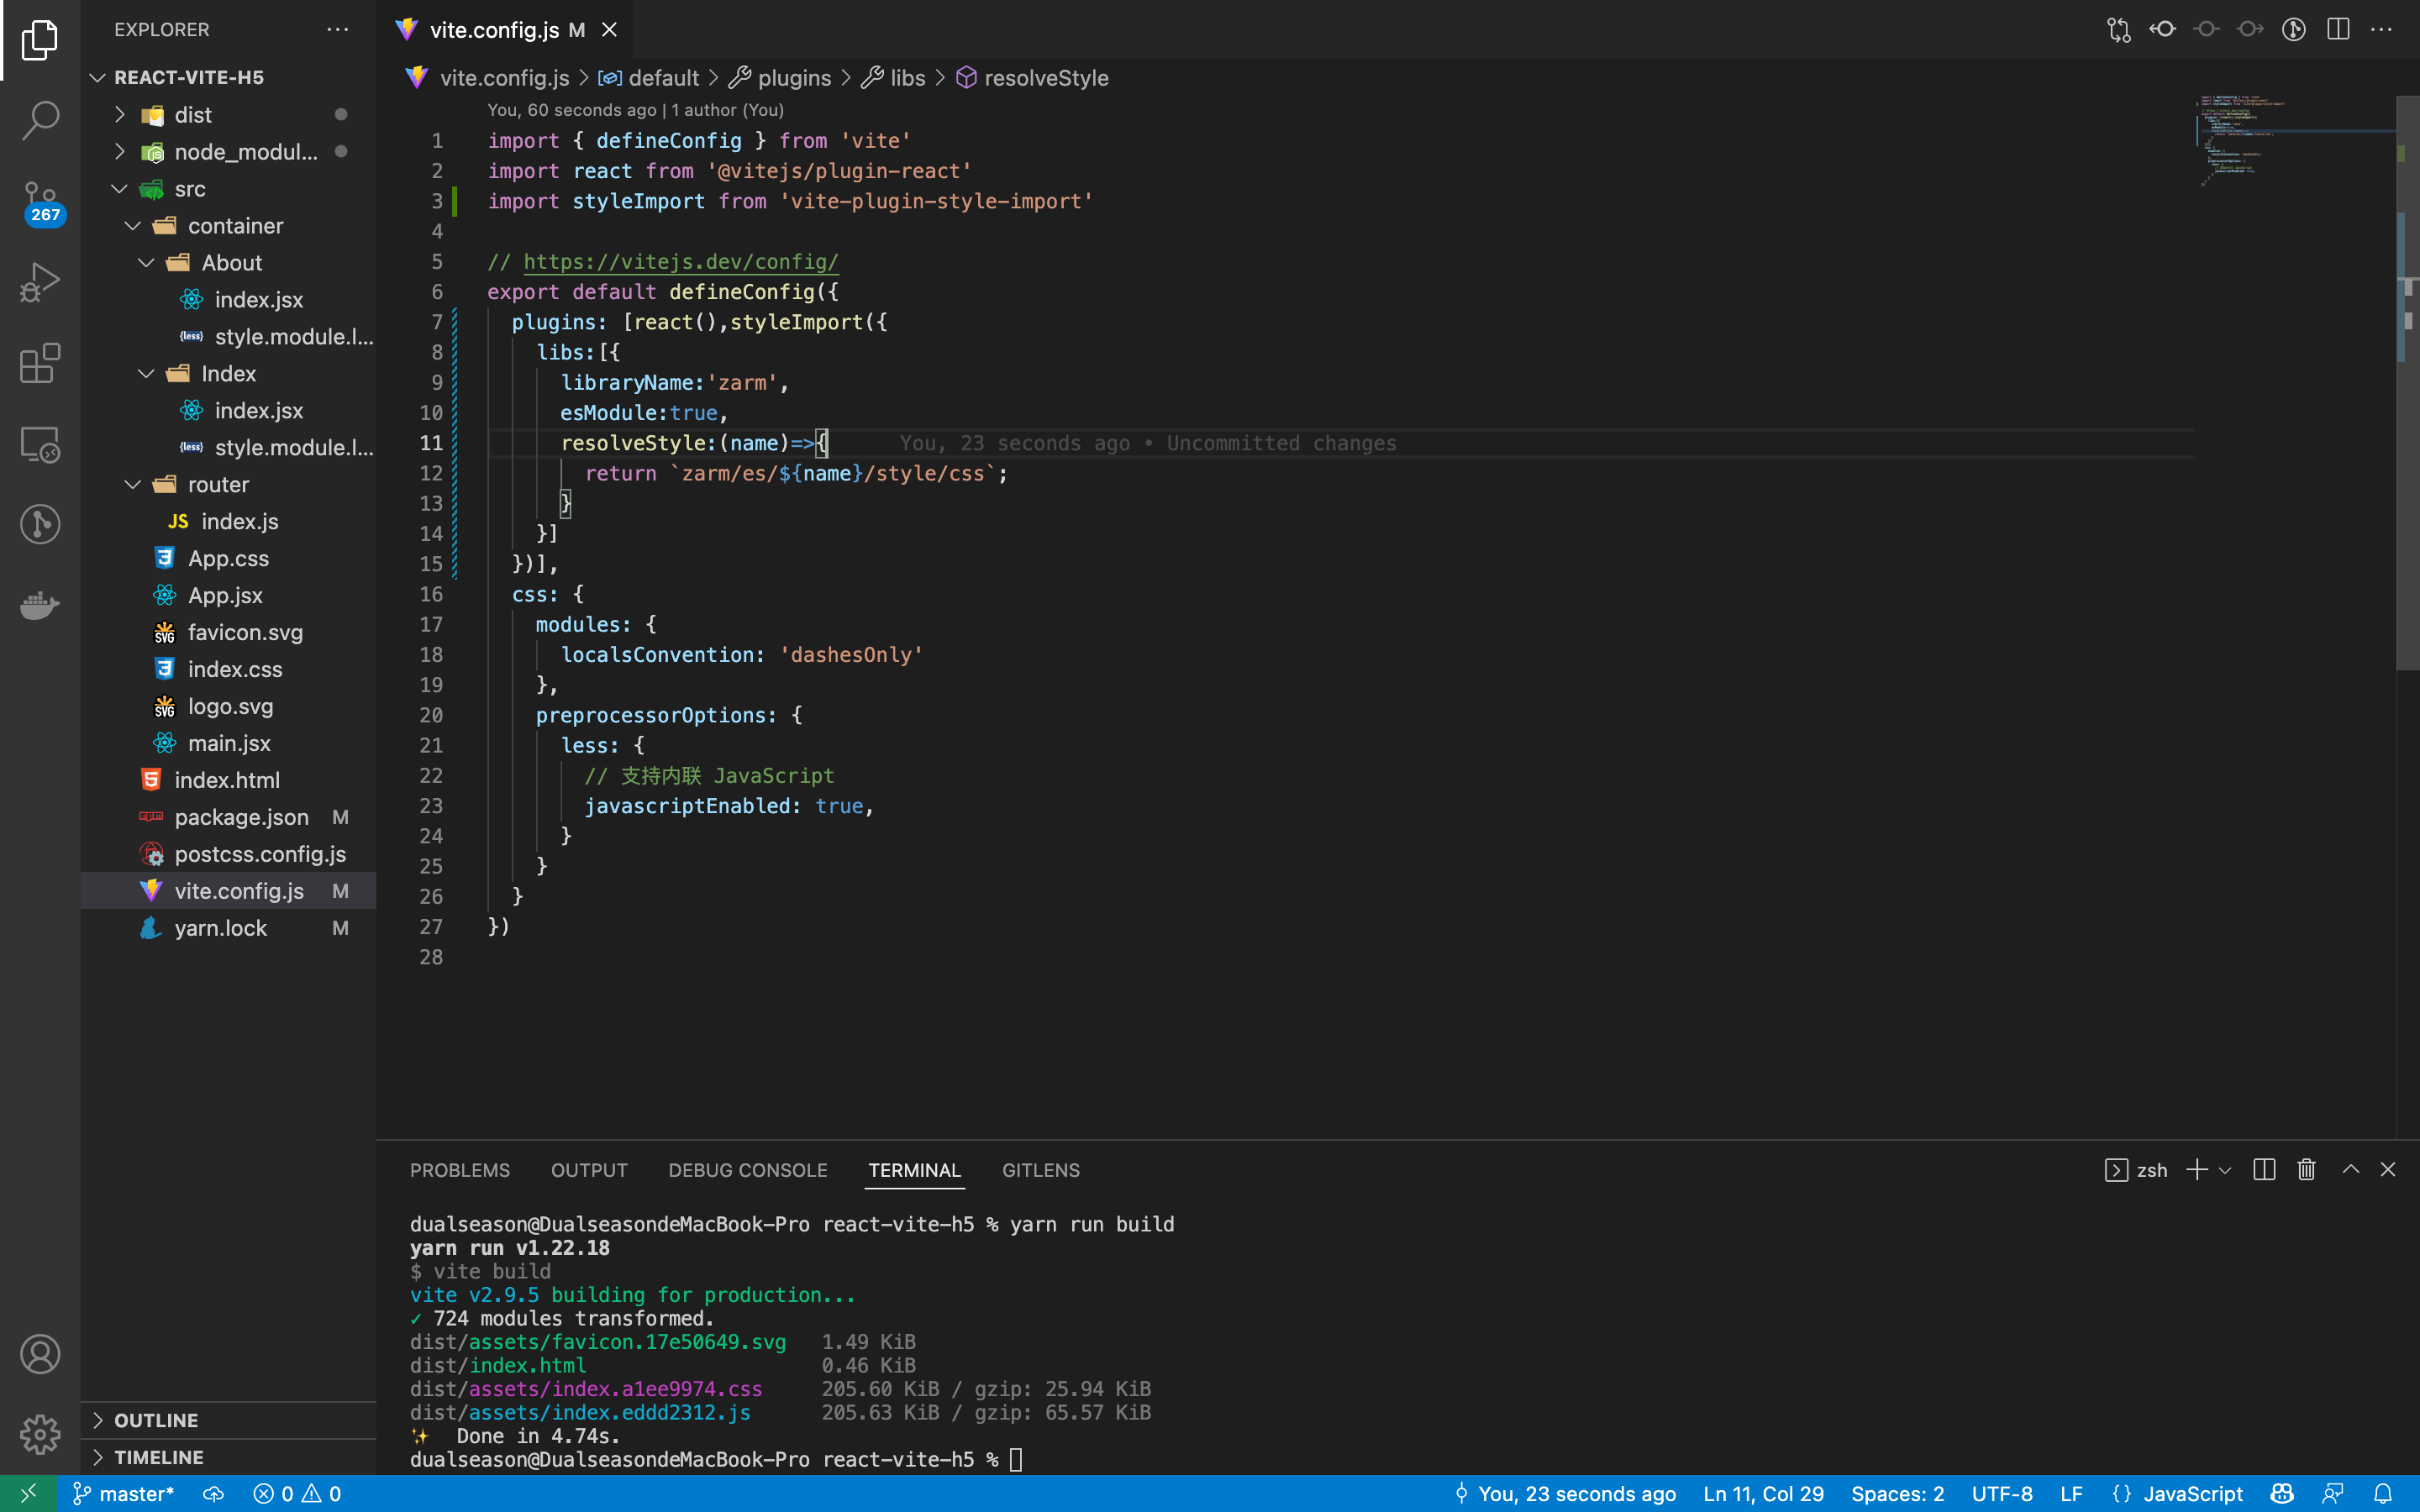
Task: Open the Search view in activity bar
Action: tap(40, 120)
